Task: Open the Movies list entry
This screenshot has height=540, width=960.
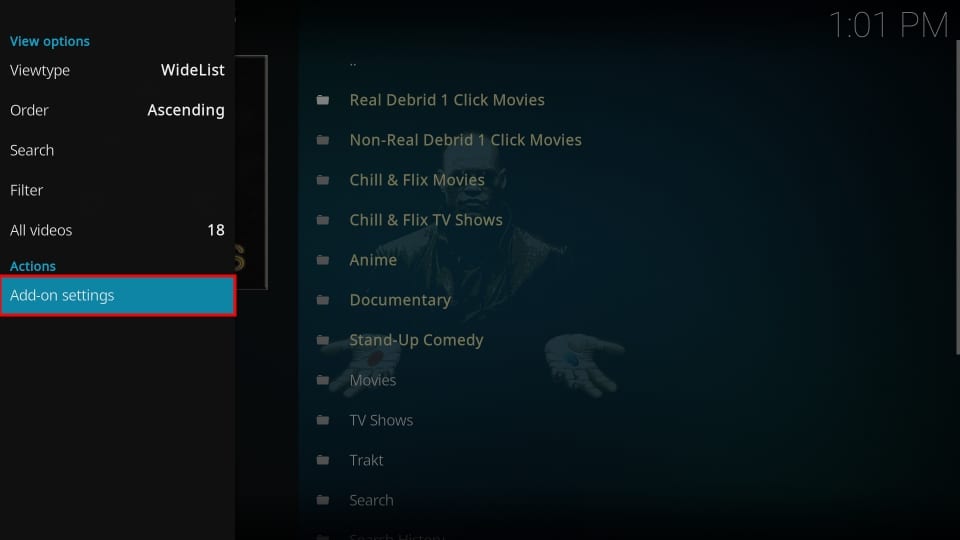Action: [373, 380]
